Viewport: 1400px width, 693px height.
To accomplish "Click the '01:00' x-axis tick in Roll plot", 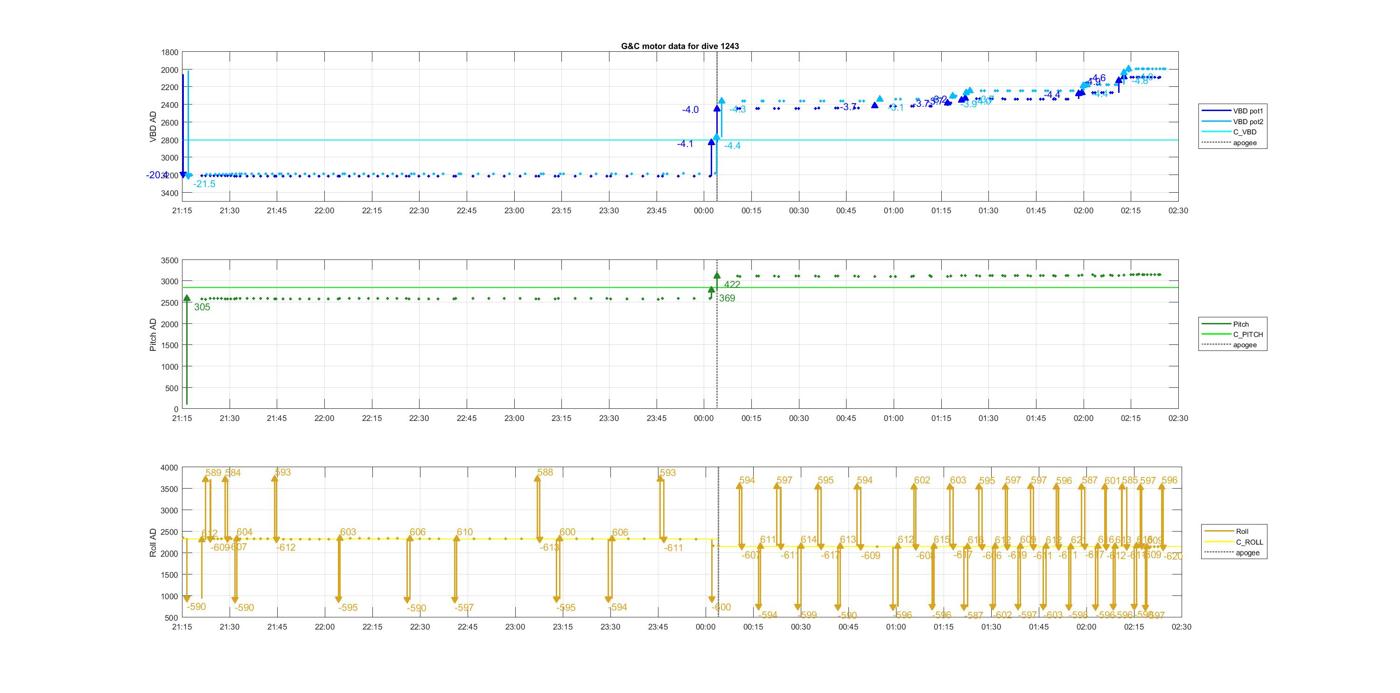I will [x=895, y=628].
